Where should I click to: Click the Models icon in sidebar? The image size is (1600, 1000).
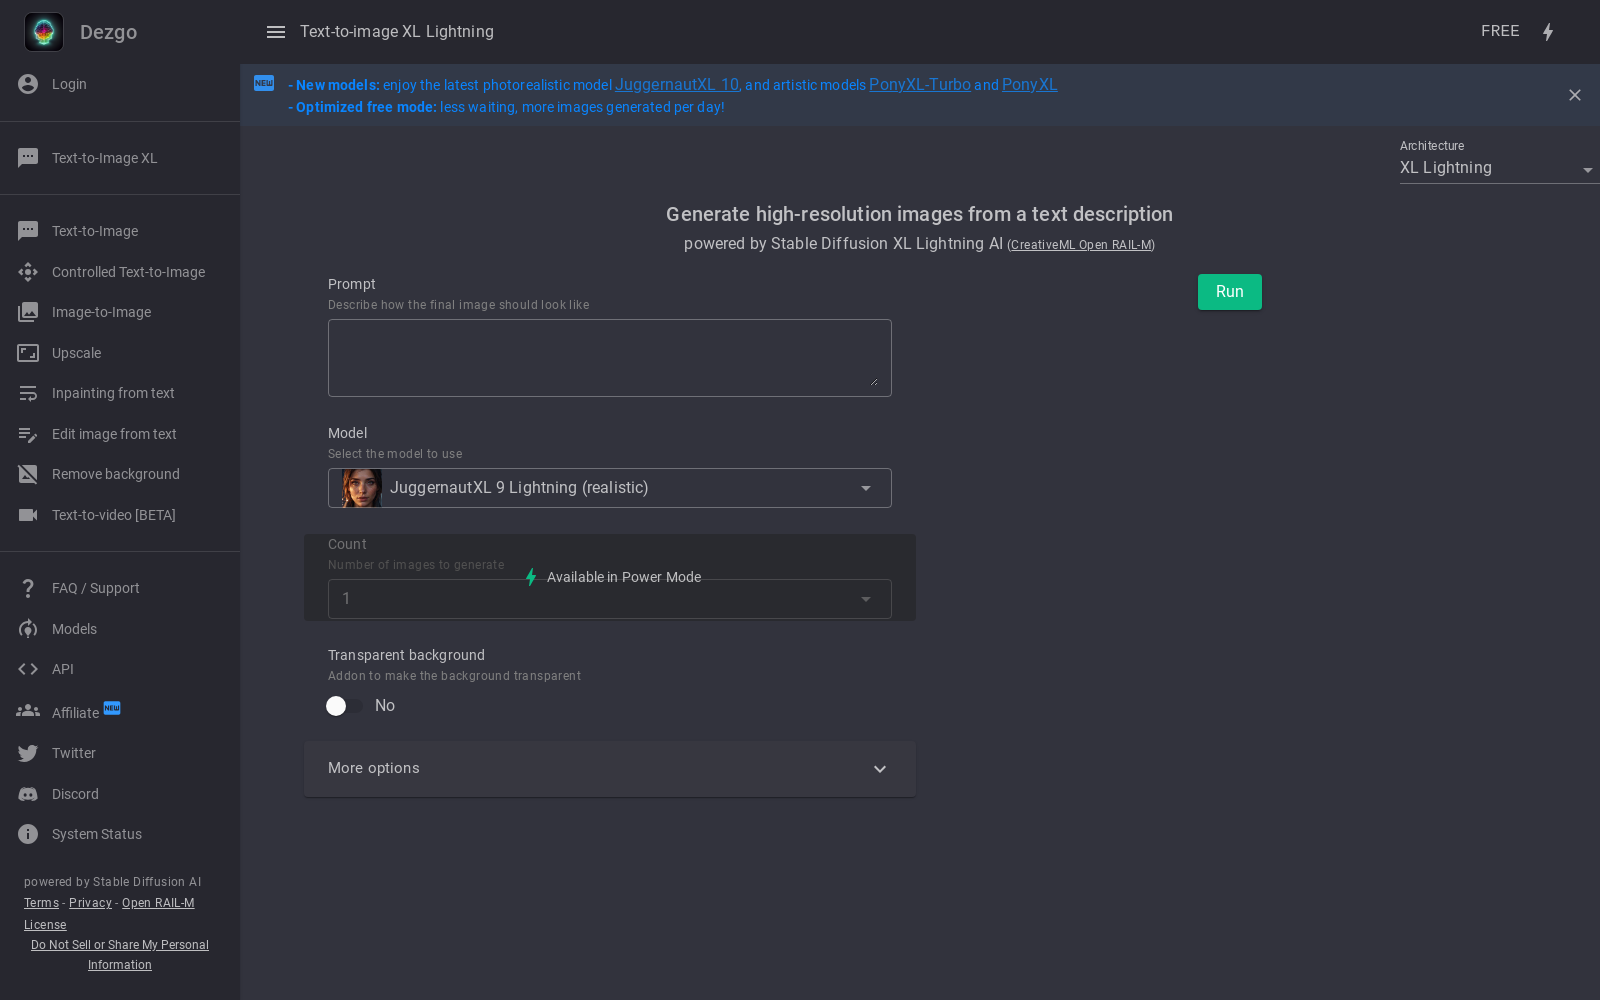(x=28, y=629)
